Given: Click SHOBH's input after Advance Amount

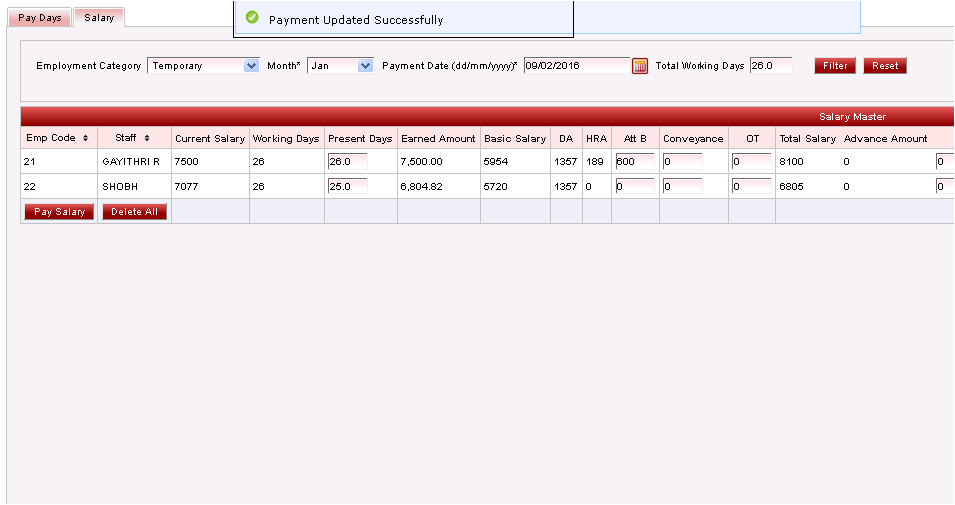Looking at the screenshot, I should [x=944, y=186].
